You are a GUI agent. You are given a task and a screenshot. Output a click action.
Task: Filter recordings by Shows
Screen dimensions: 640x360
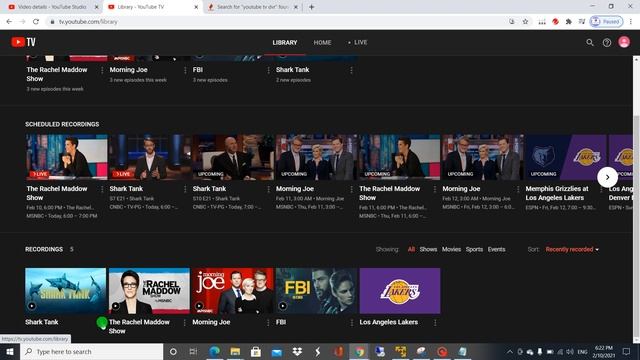(x=428, y=249)
